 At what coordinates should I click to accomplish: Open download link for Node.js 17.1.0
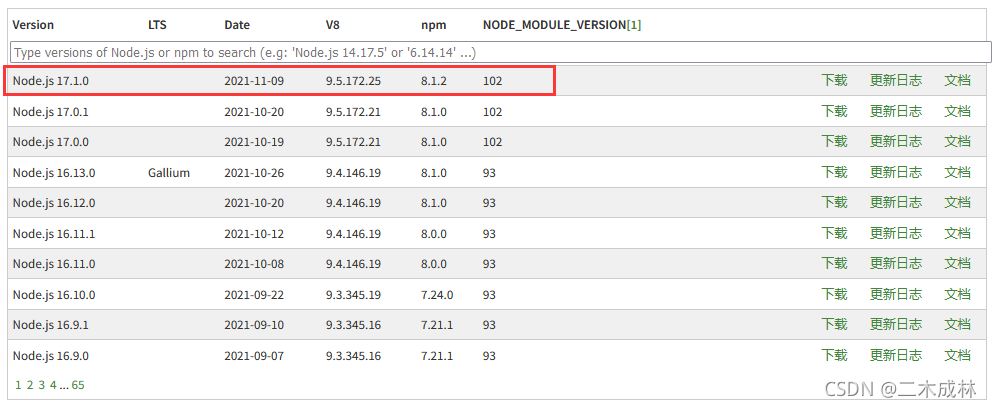834,80
